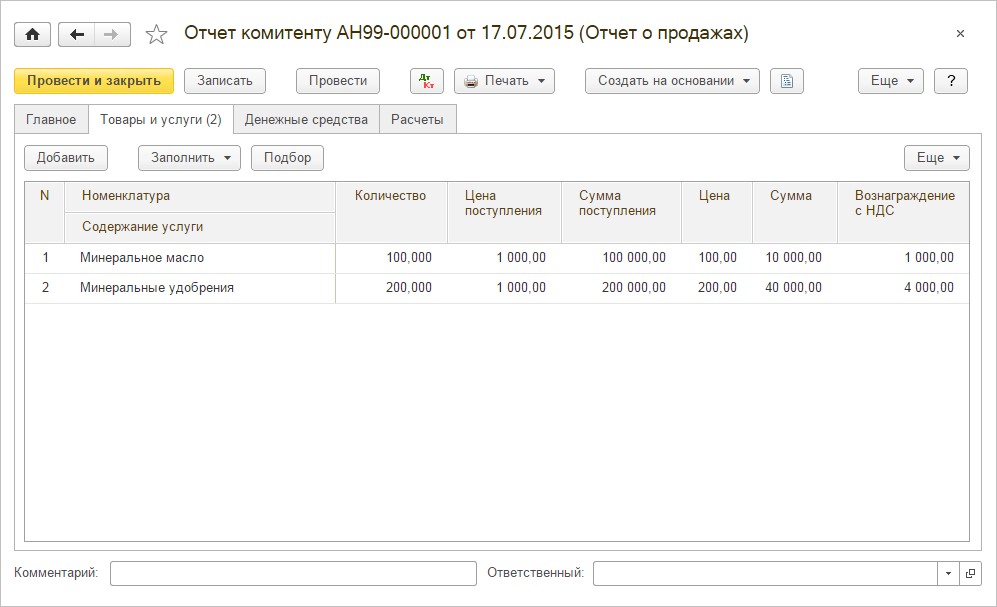This screenshot has height=607, width=997.
Task: Click the Сумма поступления column header
Action: [x=621, y=212]
